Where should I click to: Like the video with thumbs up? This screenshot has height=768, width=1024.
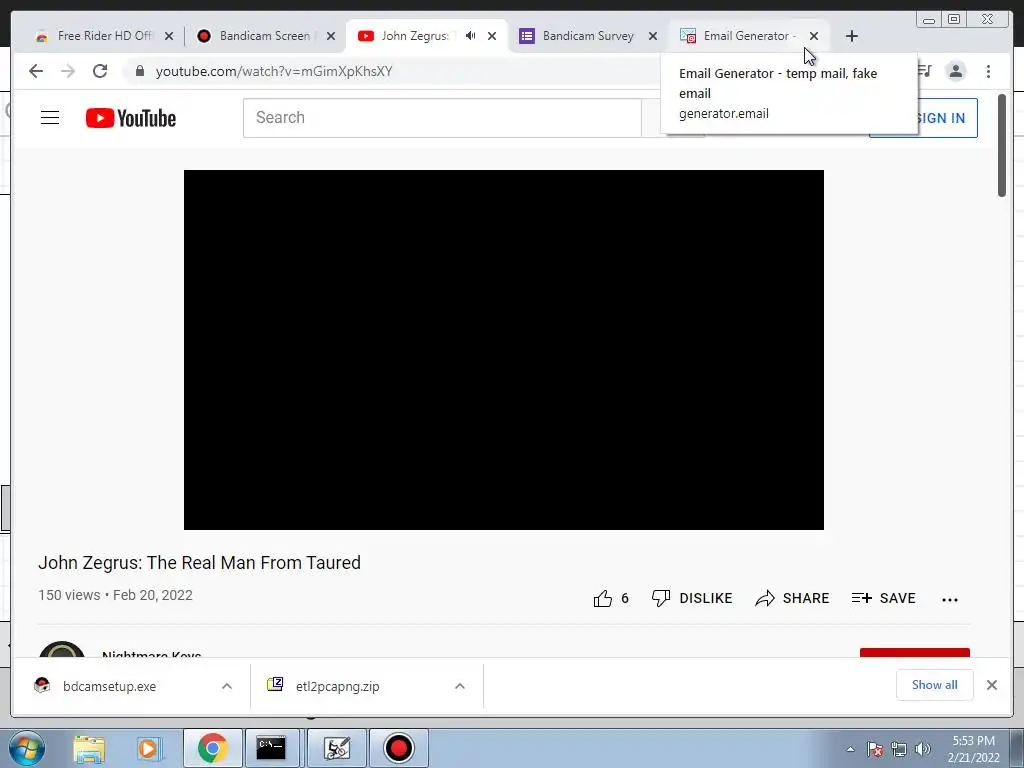click(603, 598)
